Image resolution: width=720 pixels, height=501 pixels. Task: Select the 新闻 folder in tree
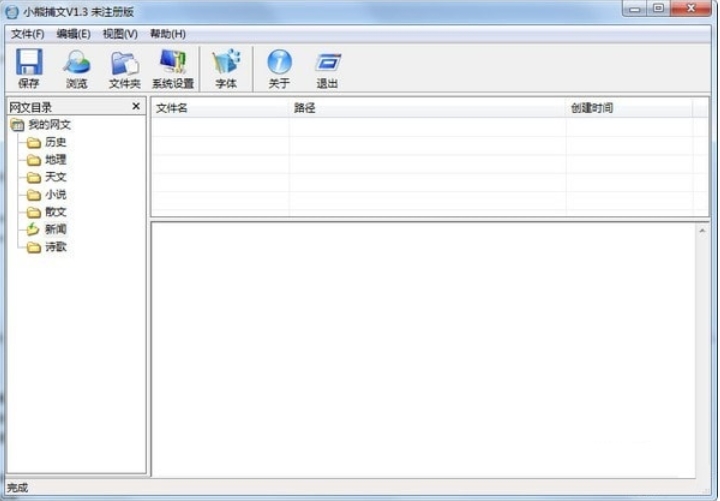point(56,229)
